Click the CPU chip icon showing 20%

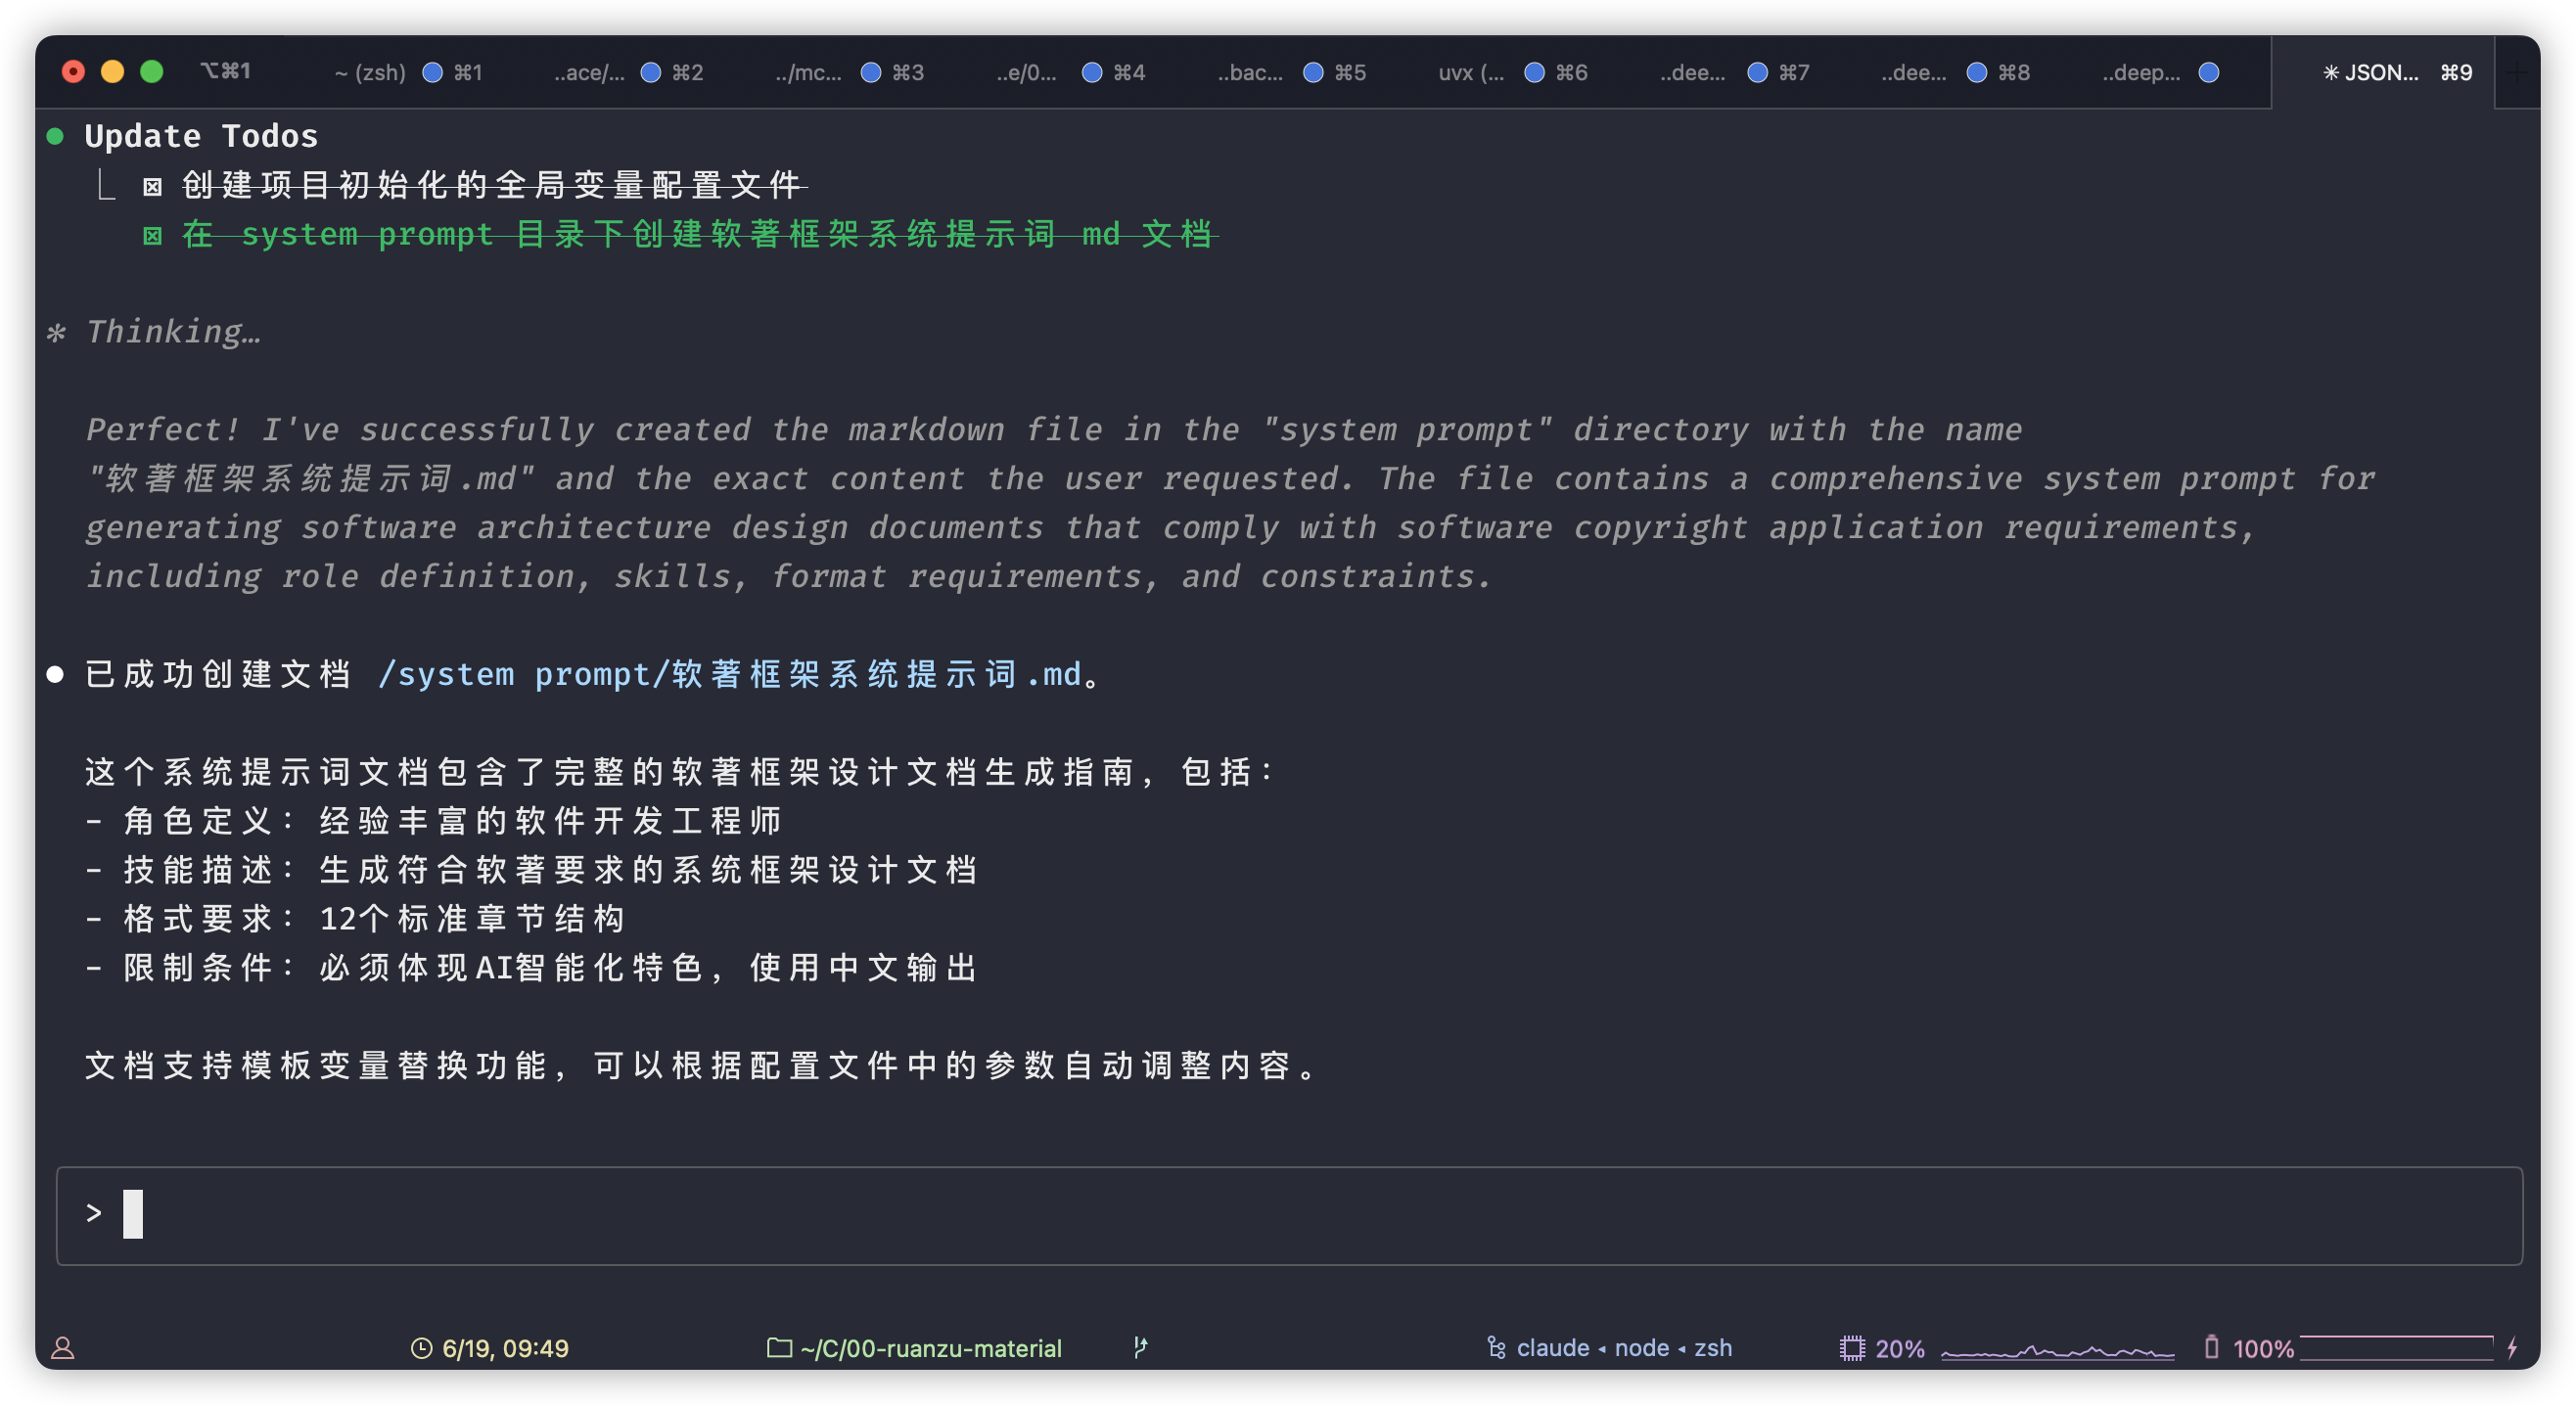click(1851, 1348)
